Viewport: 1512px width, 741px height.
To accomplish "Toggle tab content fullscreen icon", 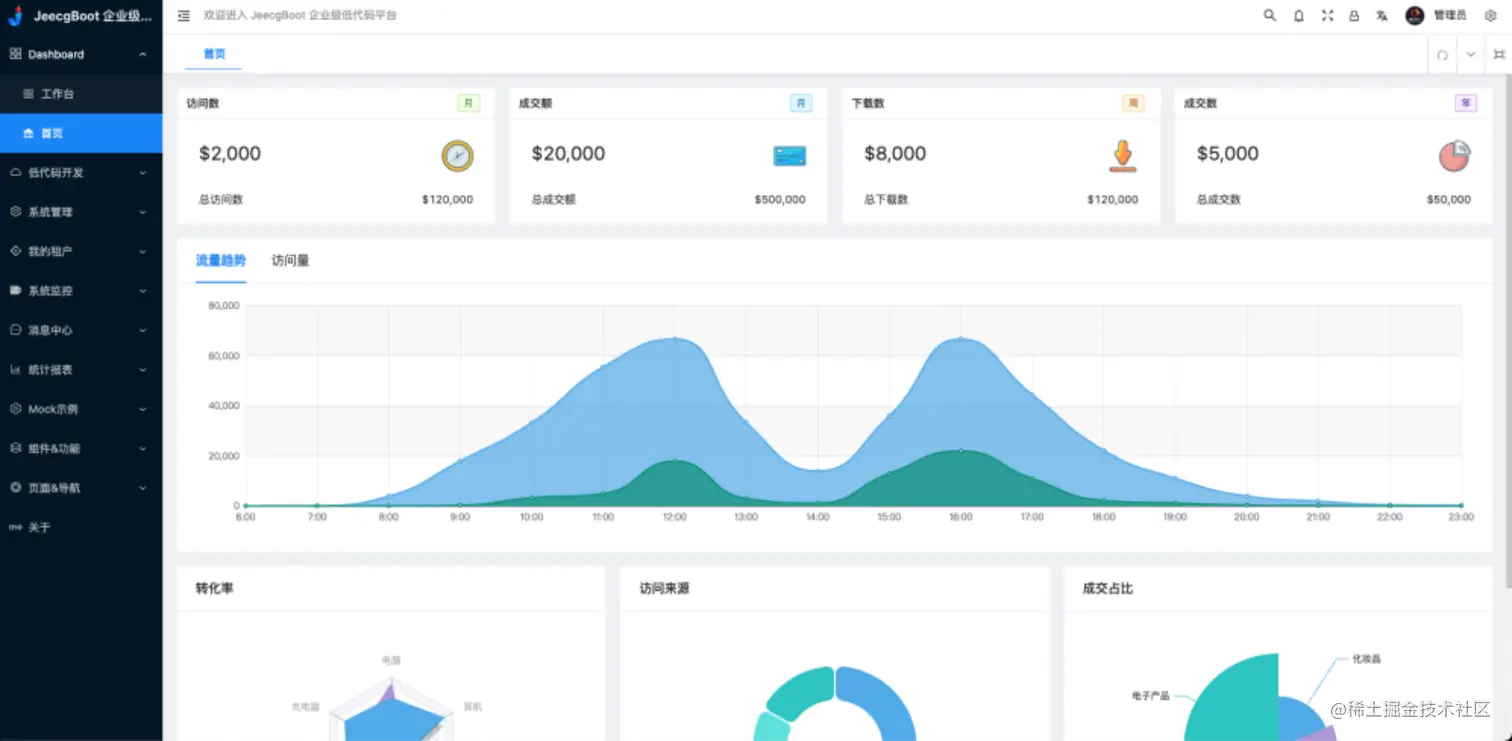I will pyautogui.click(x=1499, y=55).
